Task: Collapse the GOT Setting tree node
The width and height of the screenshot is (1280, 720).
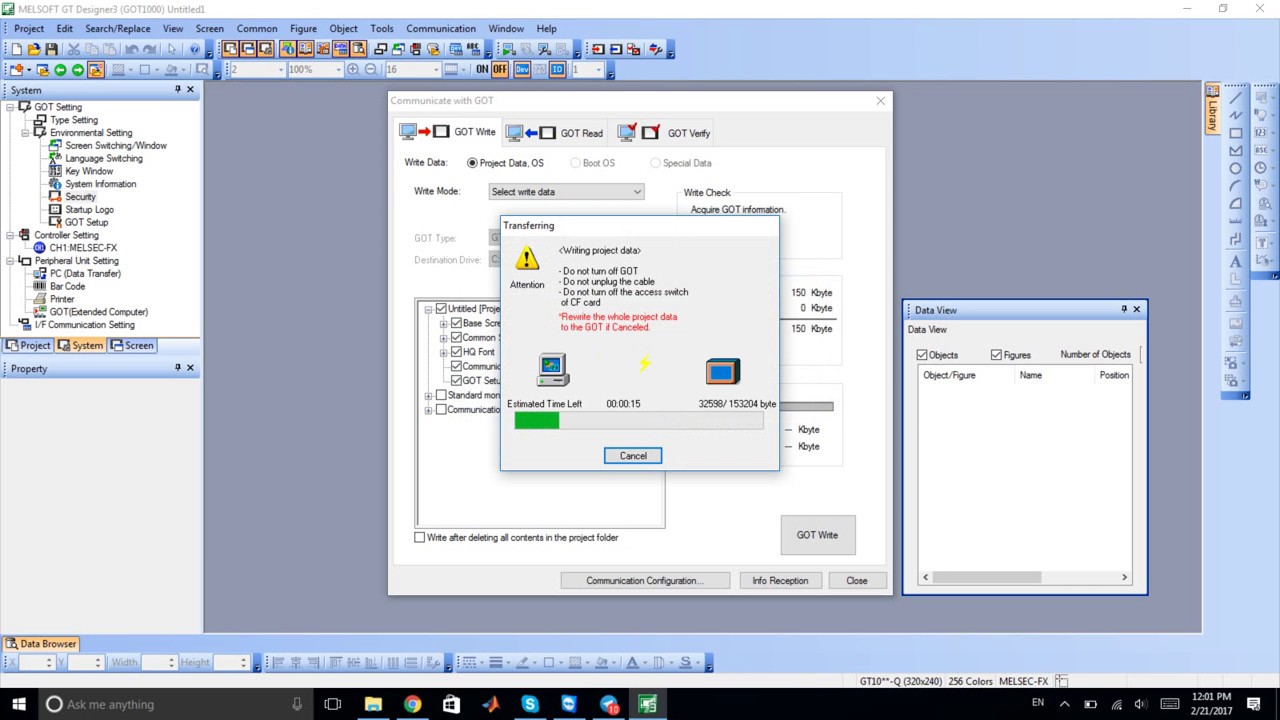Action: coord(11,107)
